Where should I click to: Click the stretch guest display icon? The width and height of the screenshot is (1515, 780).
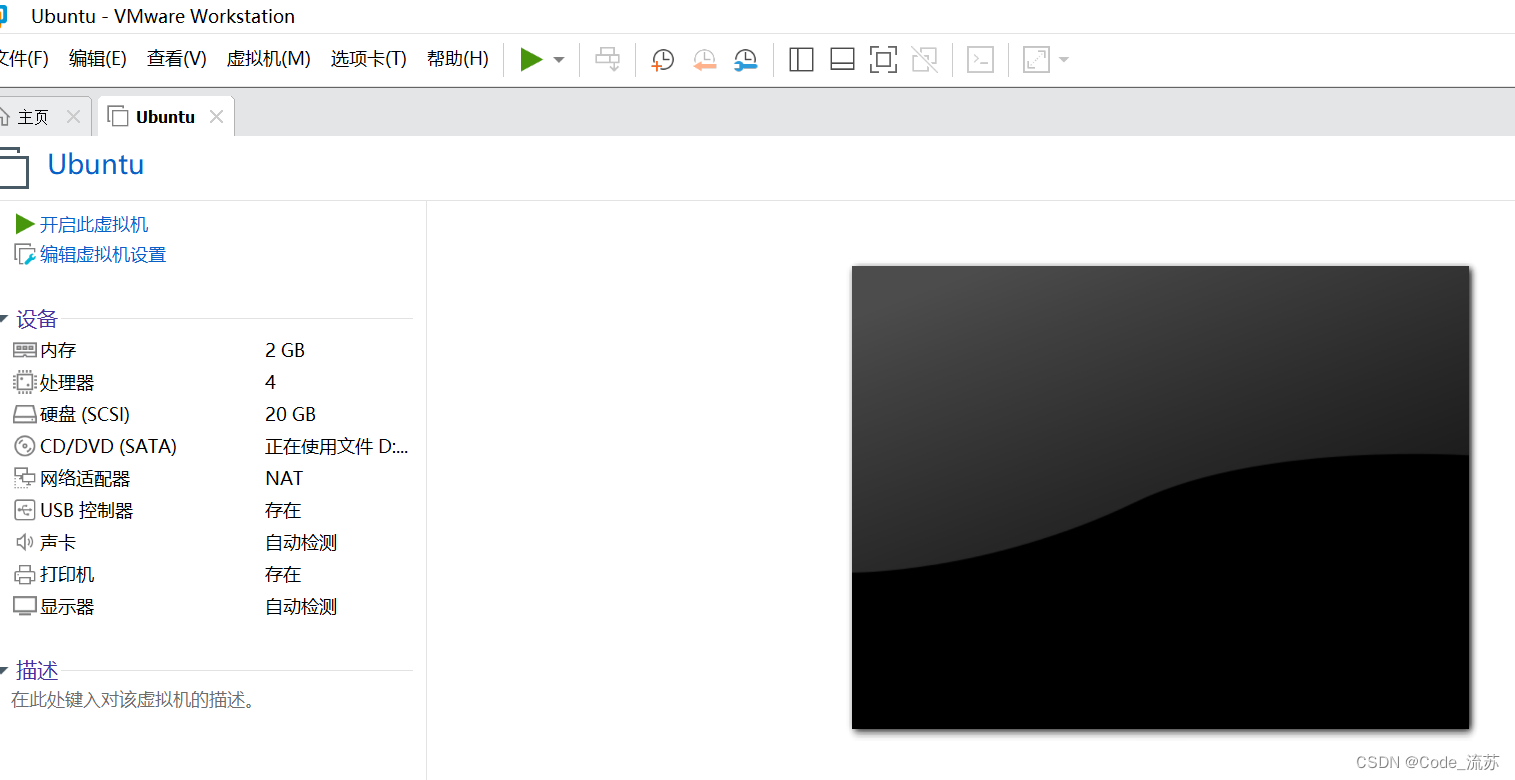point(1036,60)
